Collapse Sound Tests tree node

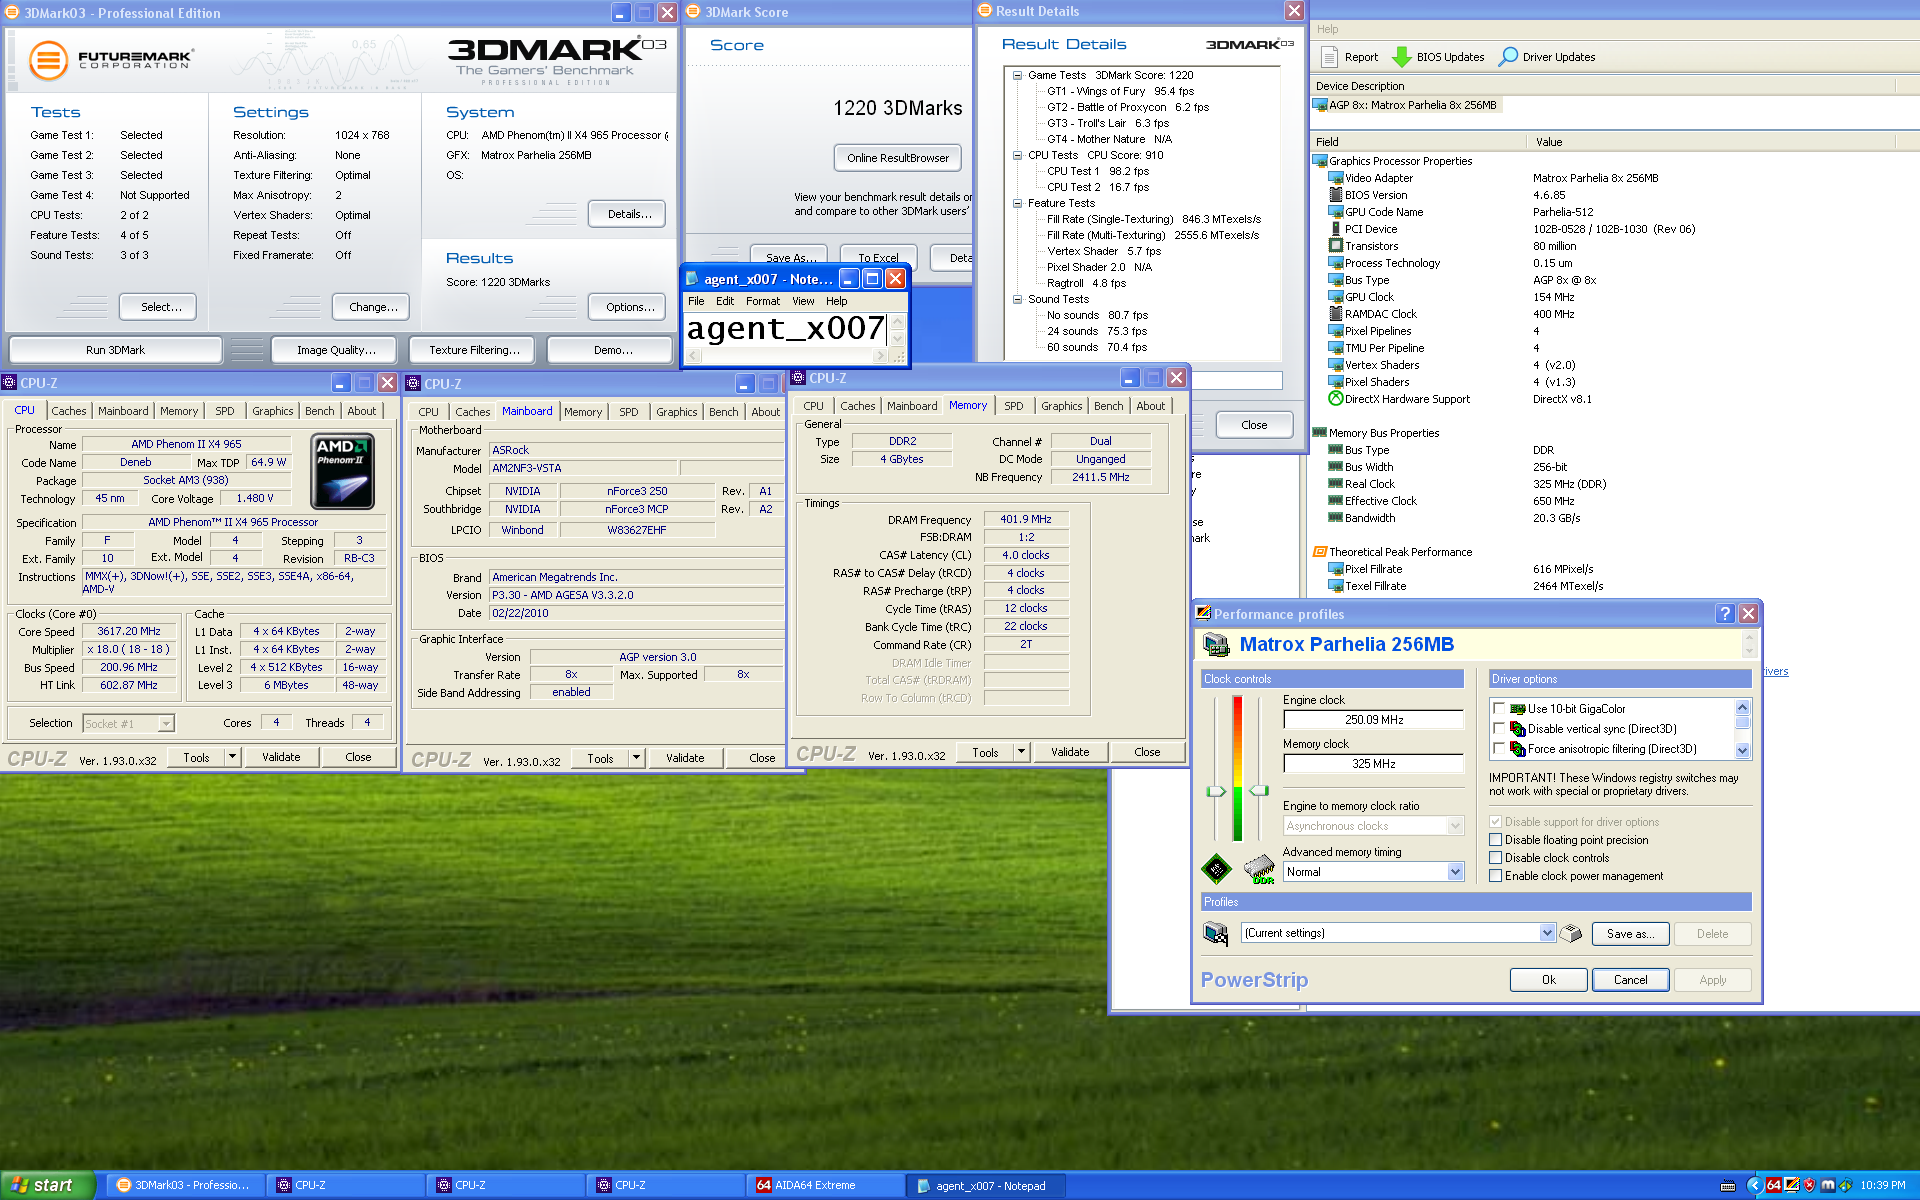[x=1017, y=299]
